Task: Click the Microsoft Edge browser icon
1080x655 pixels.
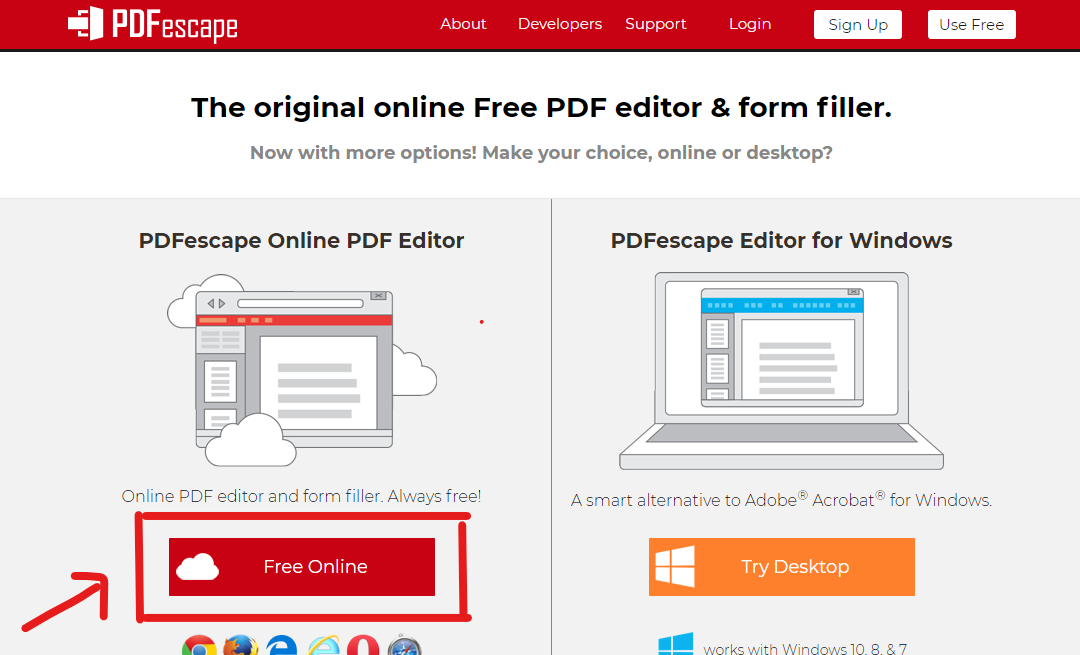Action: 282,645
